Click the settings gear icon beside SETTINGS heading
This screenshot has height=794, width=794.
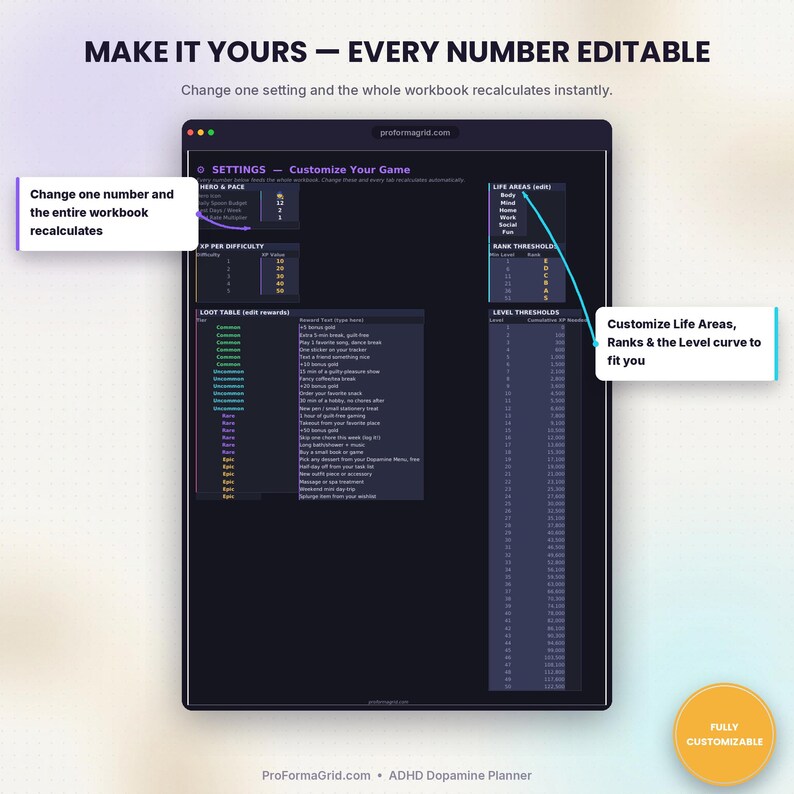201,170
